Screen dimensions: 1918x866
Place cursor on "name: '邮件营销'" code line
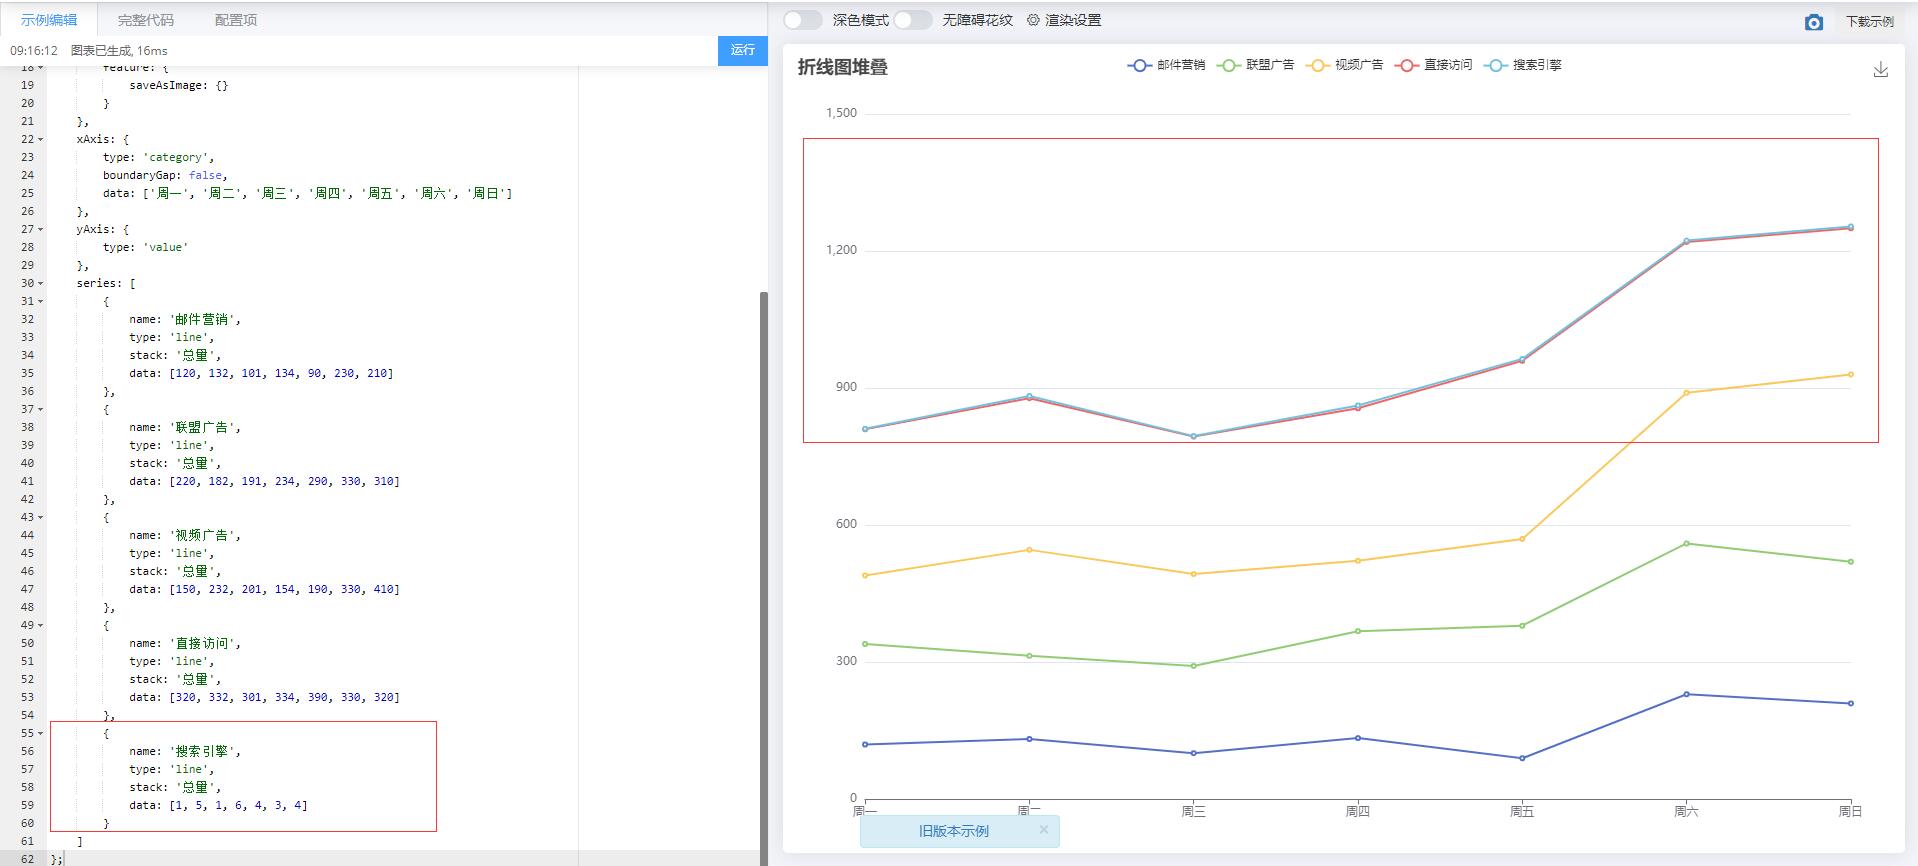coord(185,319)
